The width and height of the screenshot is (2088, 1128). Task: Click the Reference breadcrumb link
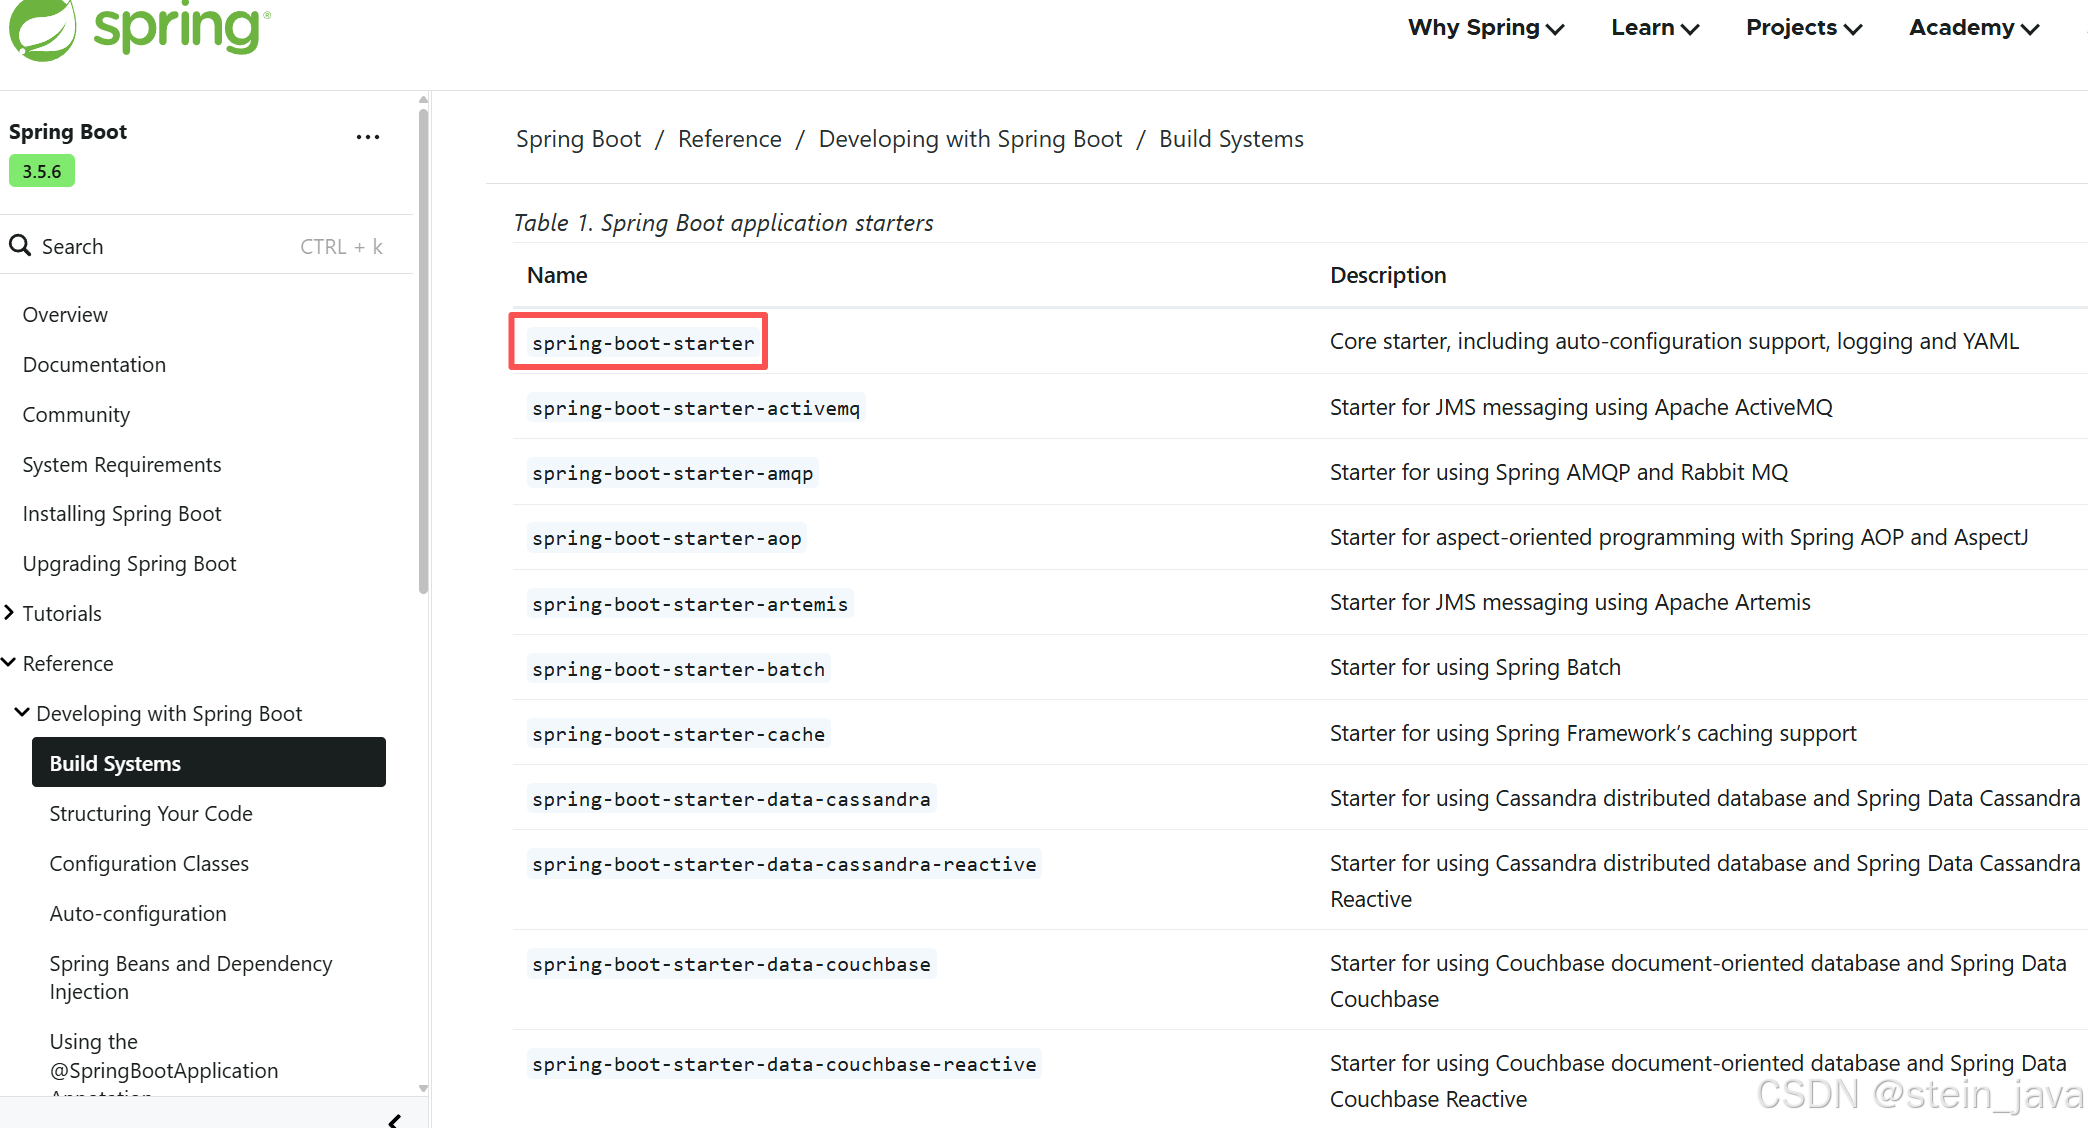pyautogui.click(x=729, y=139)
